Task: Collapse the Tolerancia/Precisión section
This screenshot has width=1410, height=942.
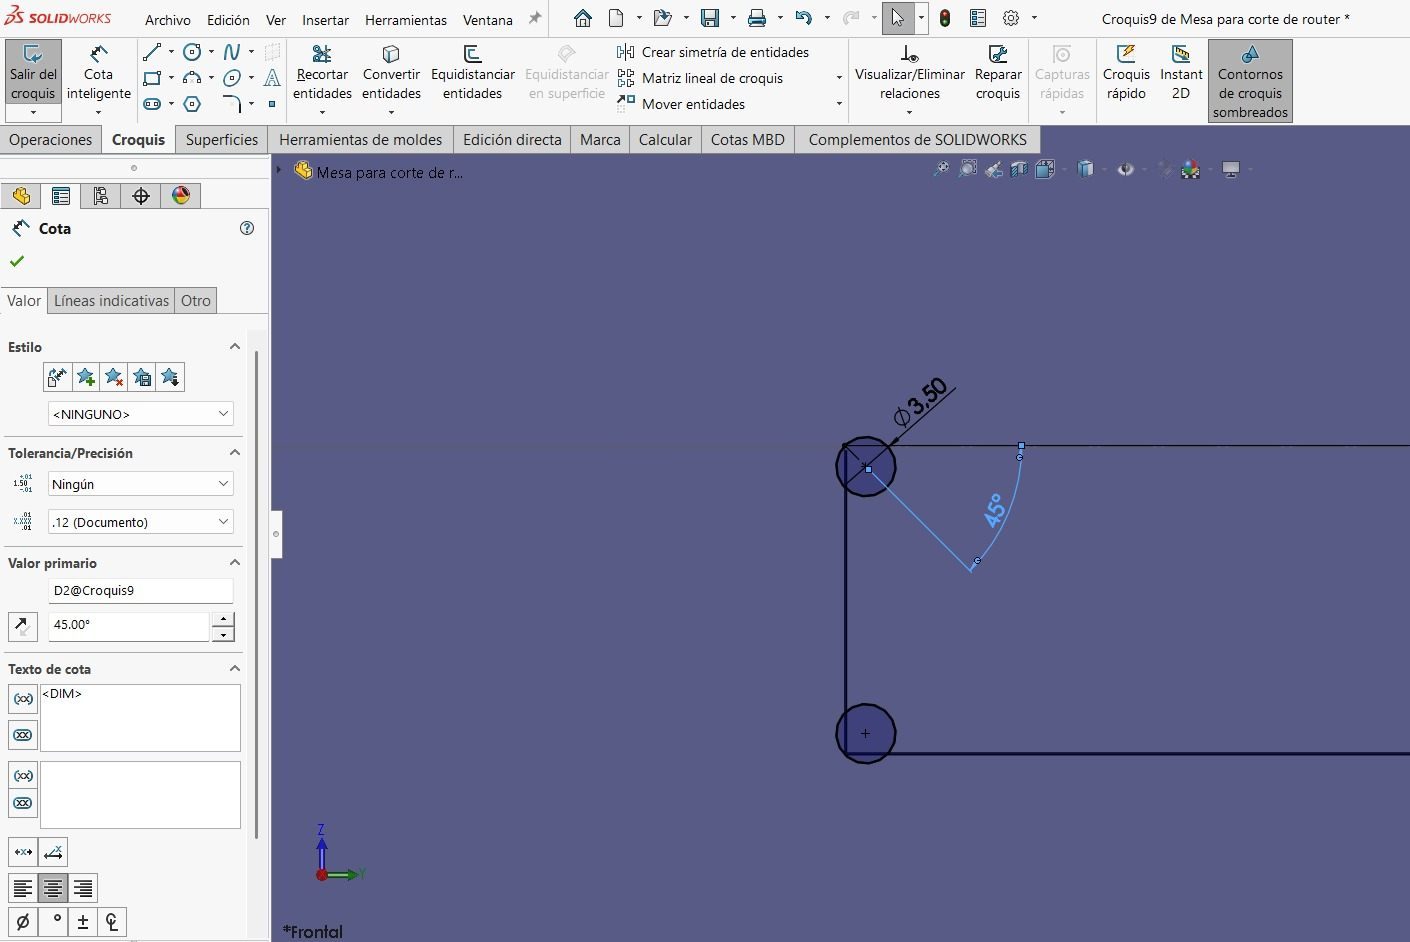Action: pyautogui.click(x=235, y=452)
